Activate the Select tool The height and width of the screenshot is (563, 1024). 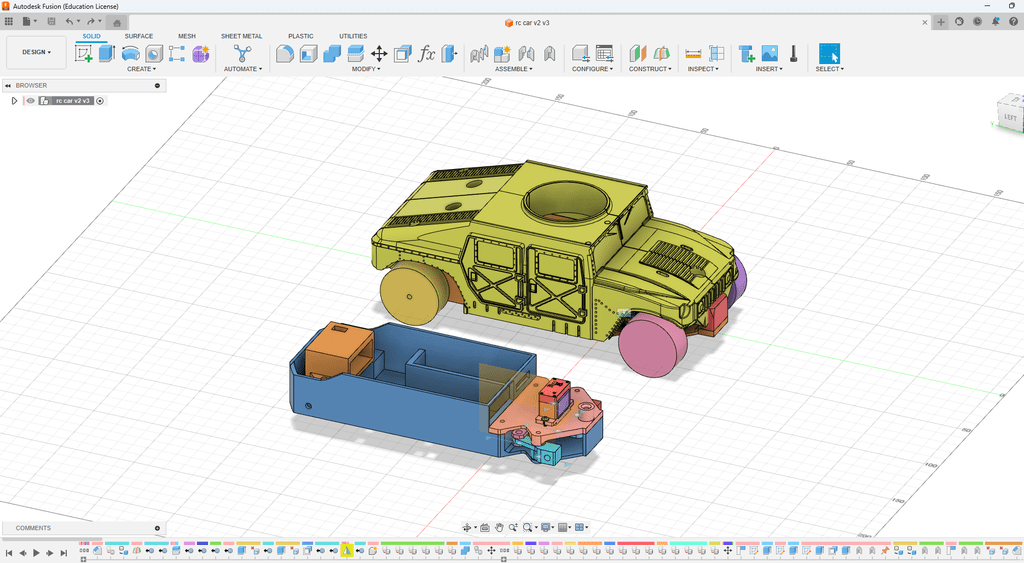(x=829, y=54)
